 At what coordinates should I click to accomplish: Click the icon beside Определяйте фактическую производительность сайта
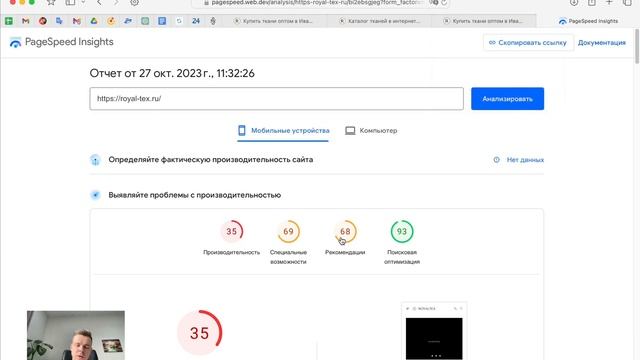click(x=95, y=160)
